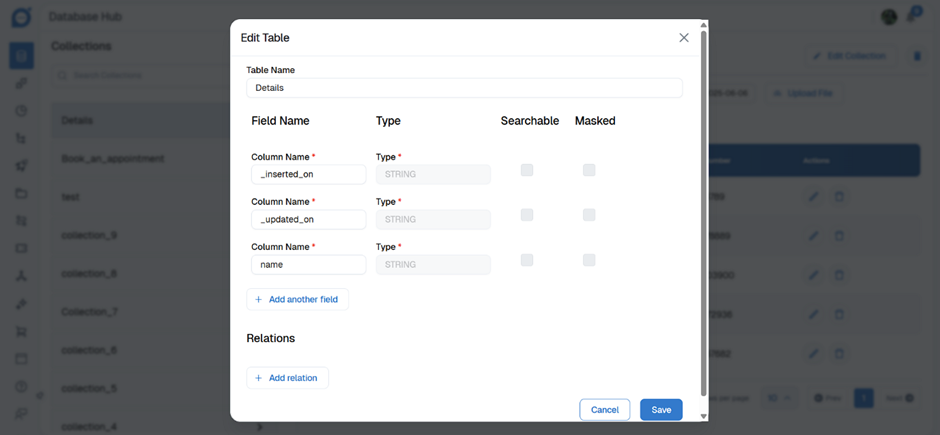Viewport: 940px width, 435px height.
Task: Open Type dropdown for name column
Action: click(433, 265)
